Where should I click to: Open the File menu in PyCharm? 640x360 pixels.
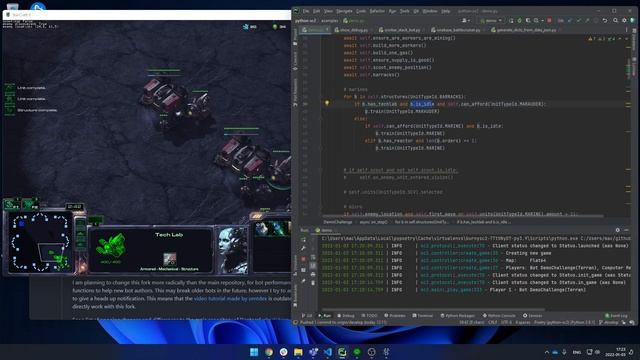(x=306, y=11)
